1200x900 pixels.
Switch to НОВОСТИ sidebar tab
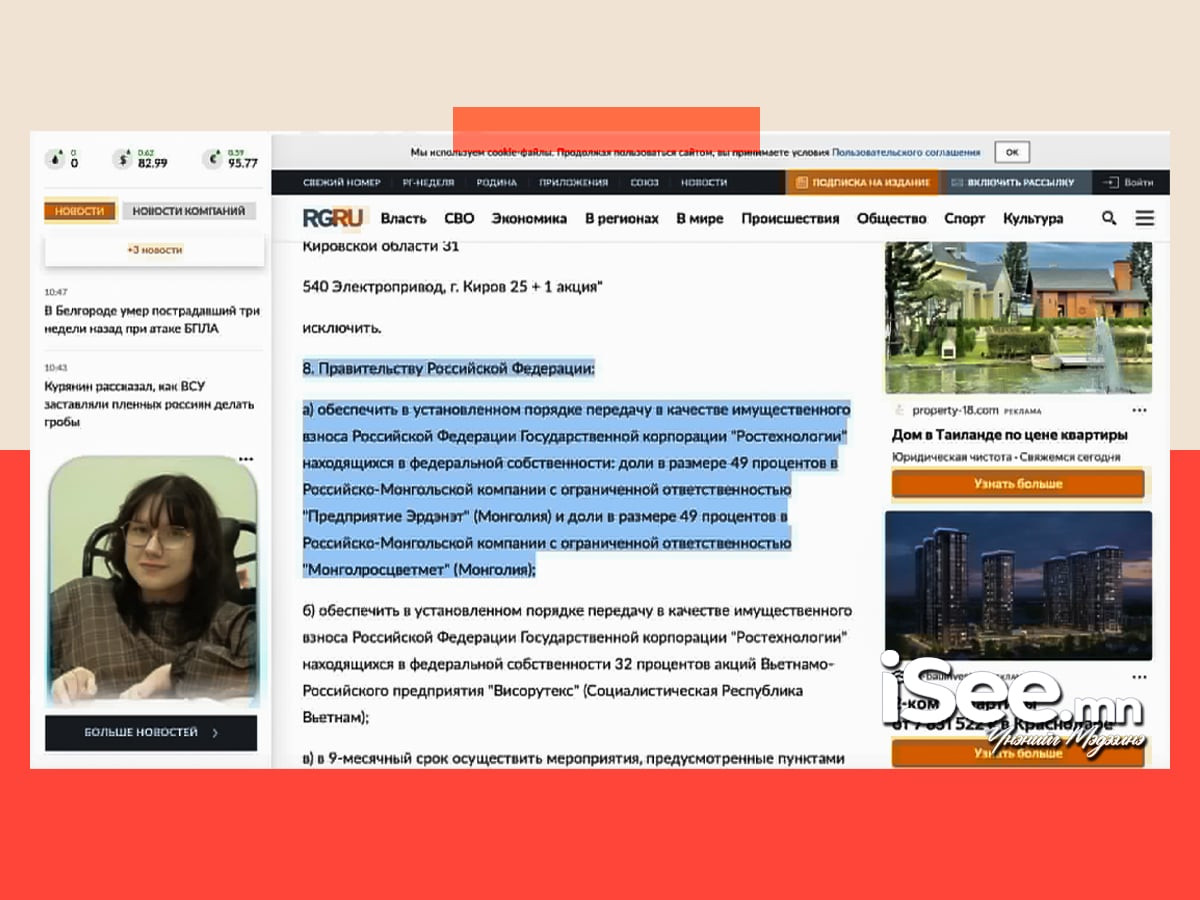click(80, 211)
